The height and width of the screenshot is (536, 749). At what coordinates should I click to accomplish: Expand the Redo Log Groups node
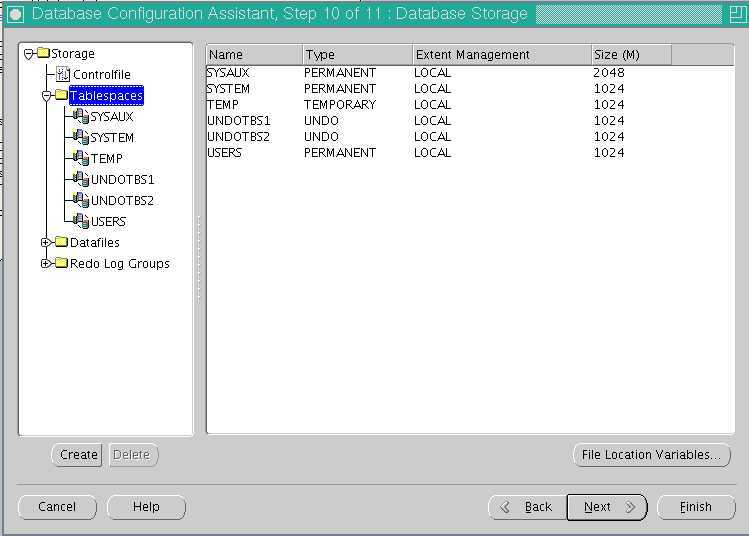point(45,263)
